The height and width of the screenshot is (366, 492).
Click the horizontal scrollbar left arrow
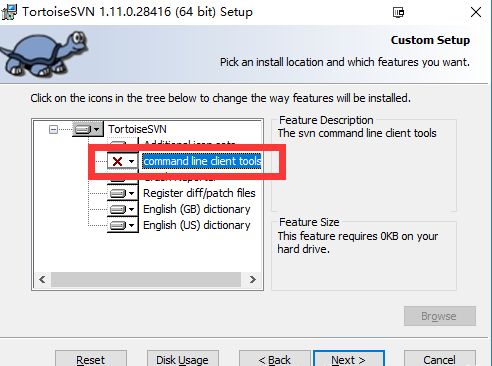tap(42, 279)
